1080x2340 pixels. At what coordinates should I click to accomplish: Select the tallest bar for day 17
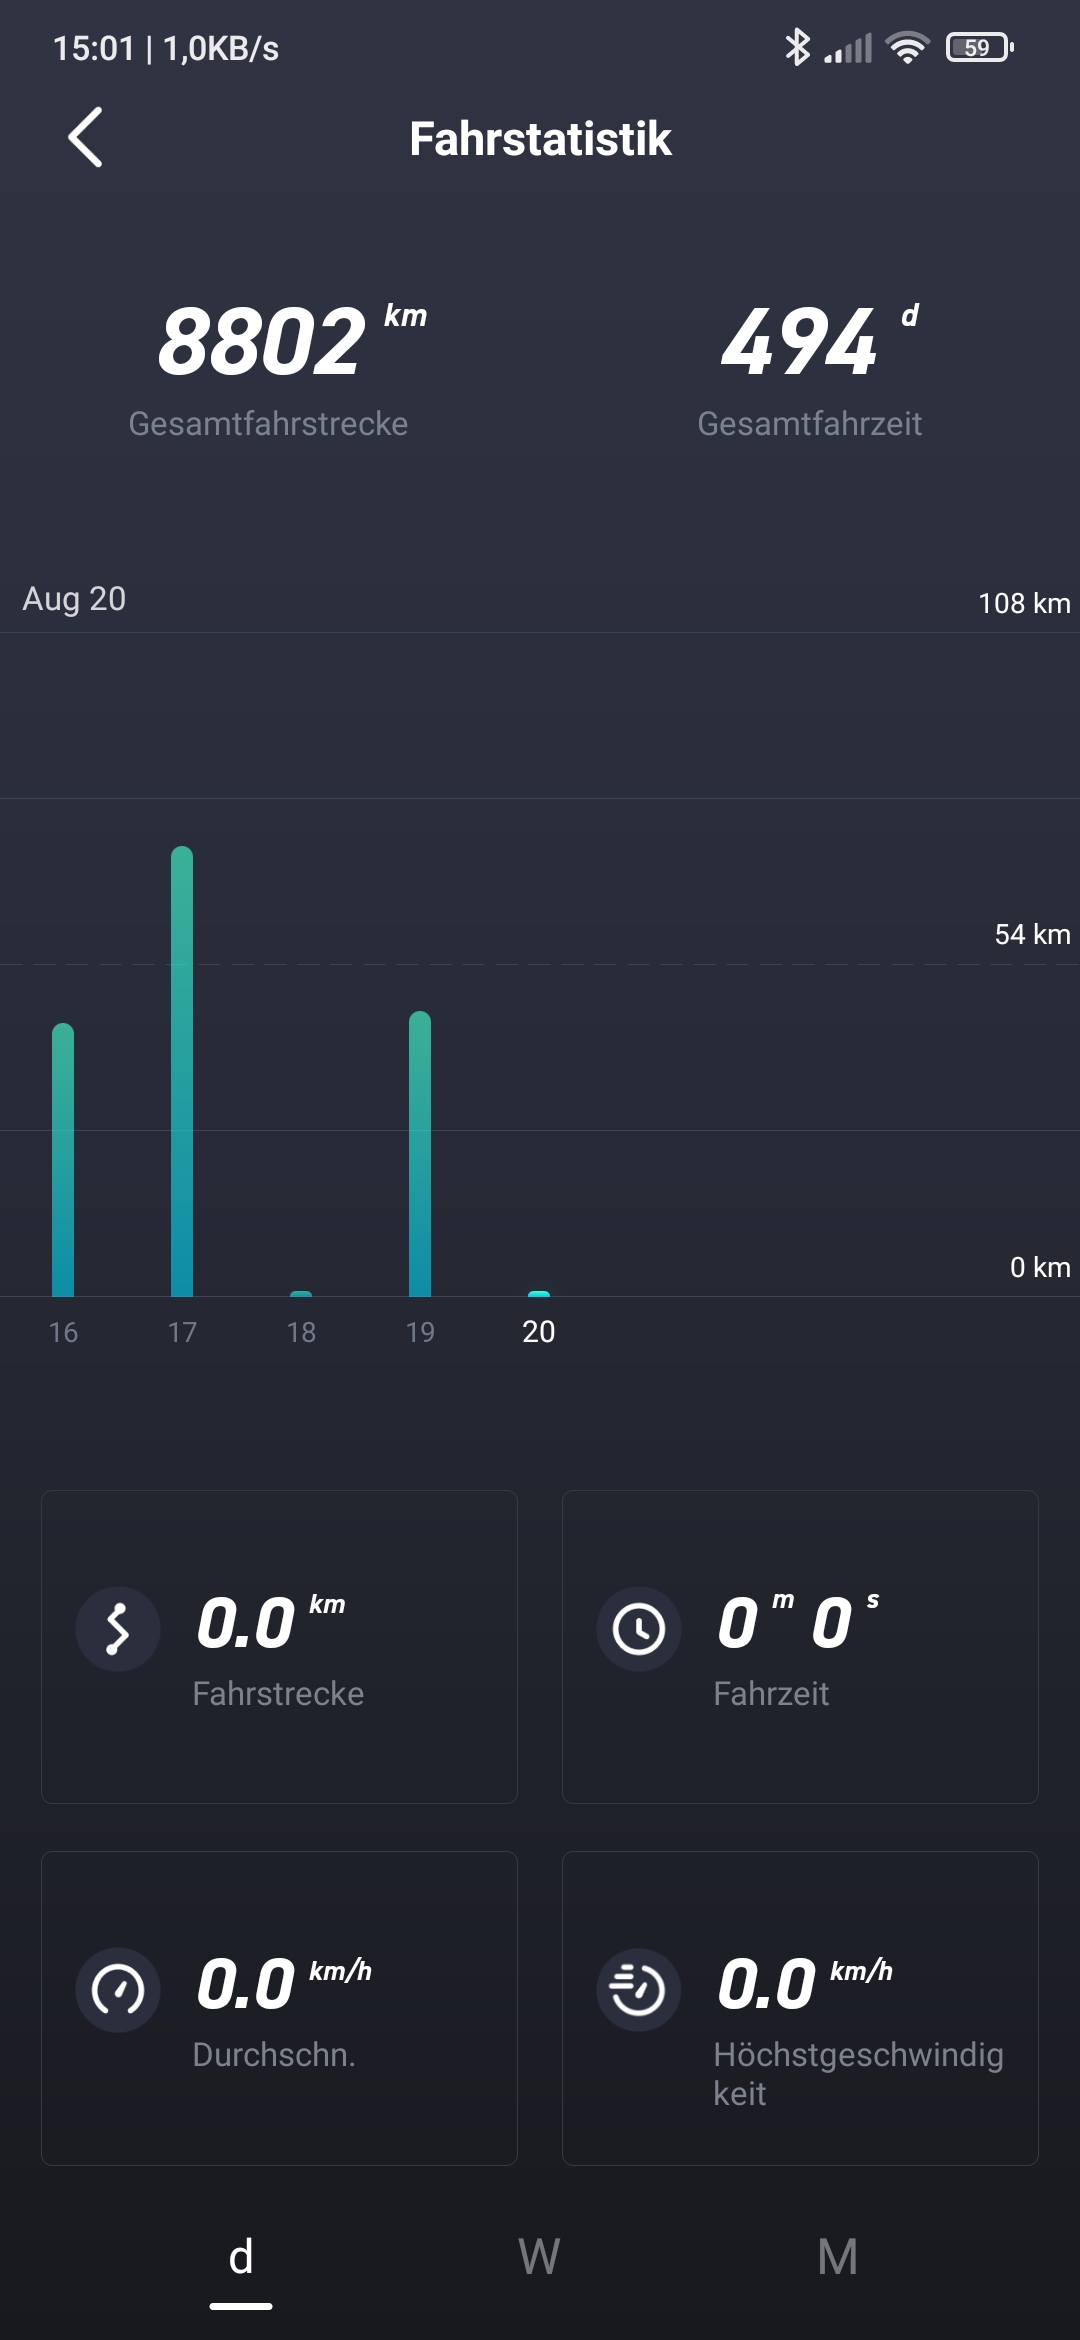(x=182, y=1070)
